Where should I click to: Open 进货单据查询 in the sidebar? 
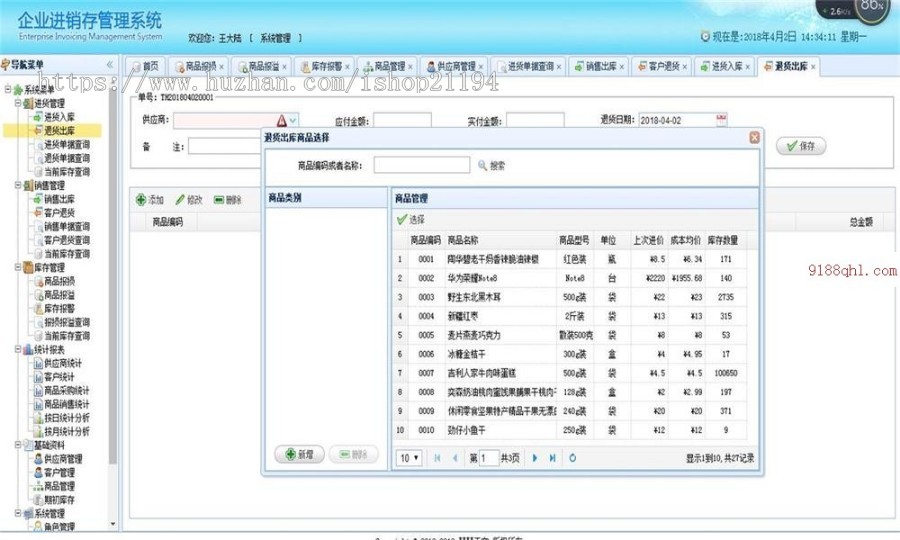[x=67, y=145]
